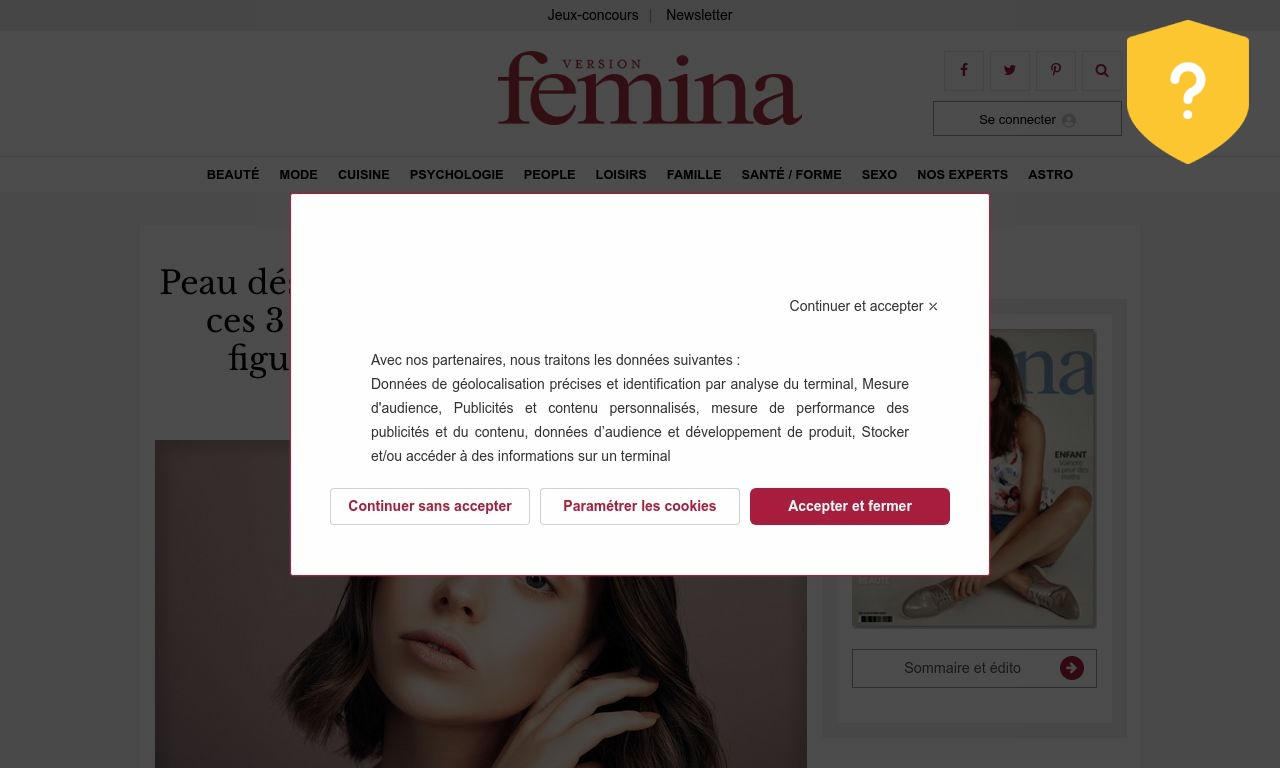Image resolution: width=1280 pixels, height=768 pixels.
Task: Click the arrow icon beside Sommaire et édito
Action: pos(1072,668)
